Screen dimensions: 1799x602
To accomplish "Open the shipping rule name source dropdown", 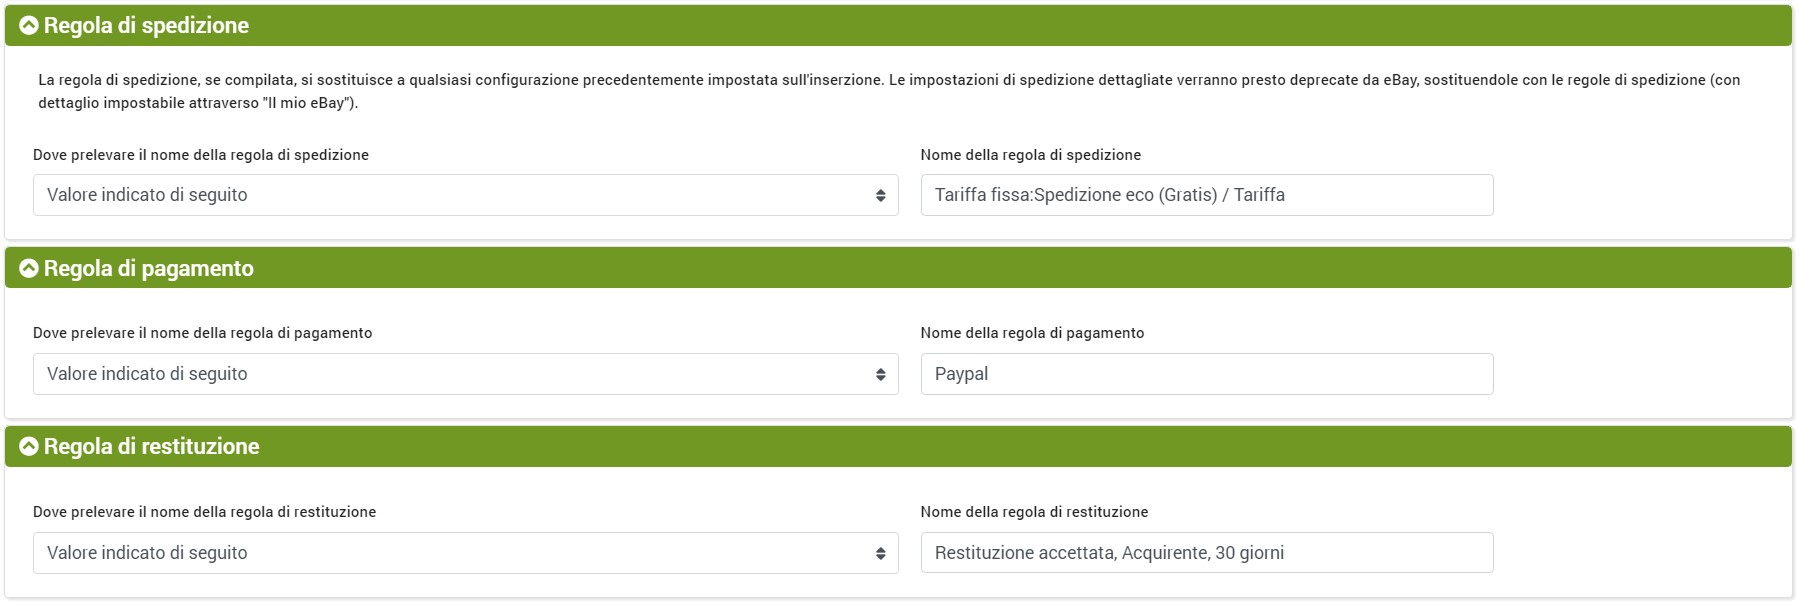I will point(465,195).
